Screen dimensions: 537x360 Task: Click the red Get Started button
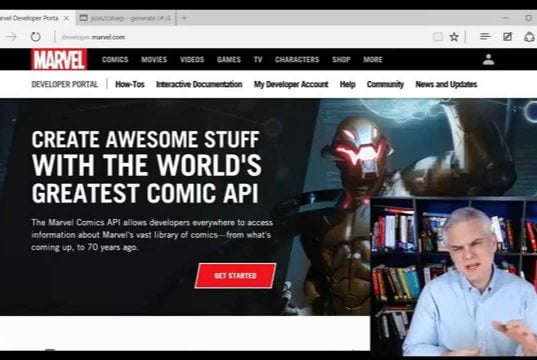click(235, 276)
